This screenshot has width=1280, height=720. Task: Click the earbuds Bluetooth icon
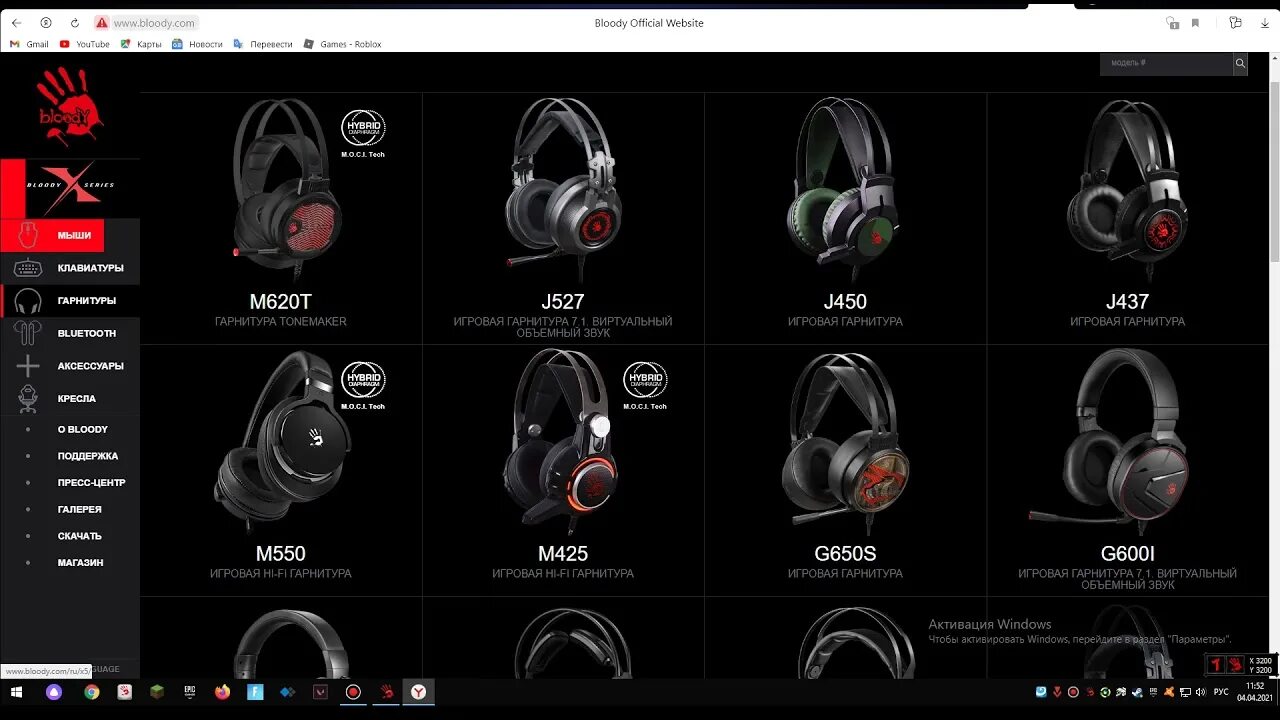(28, 333)
